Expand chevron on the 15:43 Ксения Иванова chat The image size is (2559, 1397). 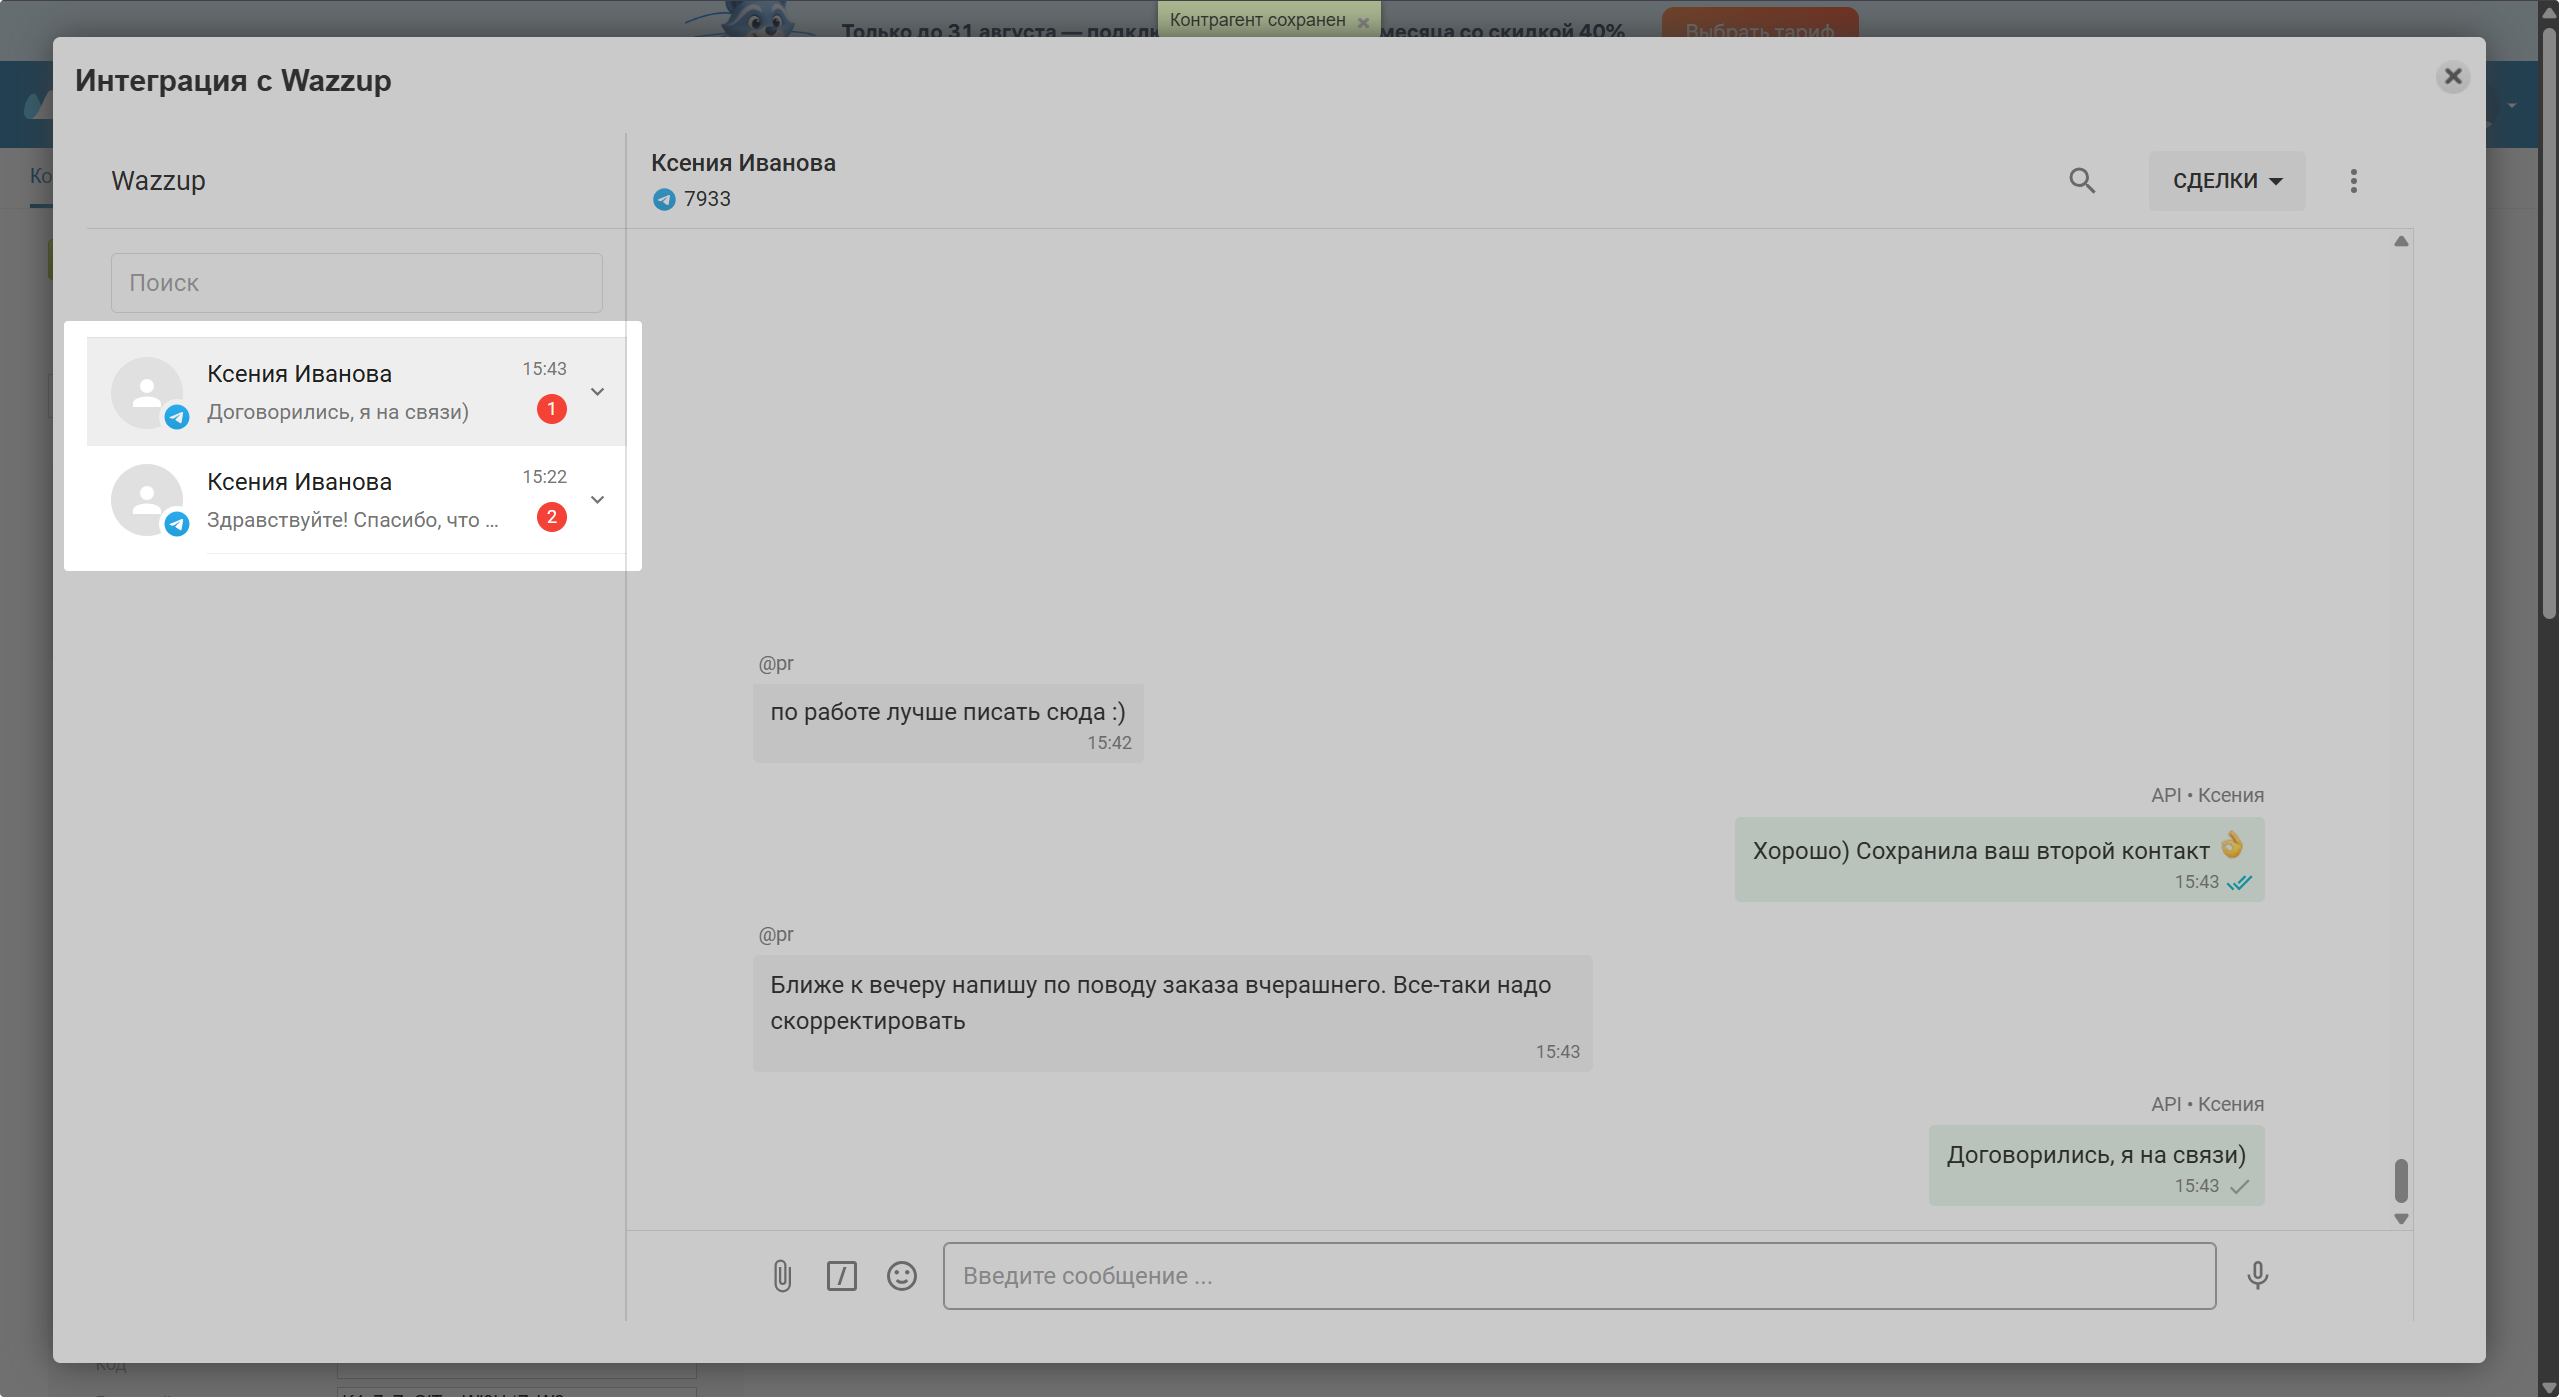(597, 392)
